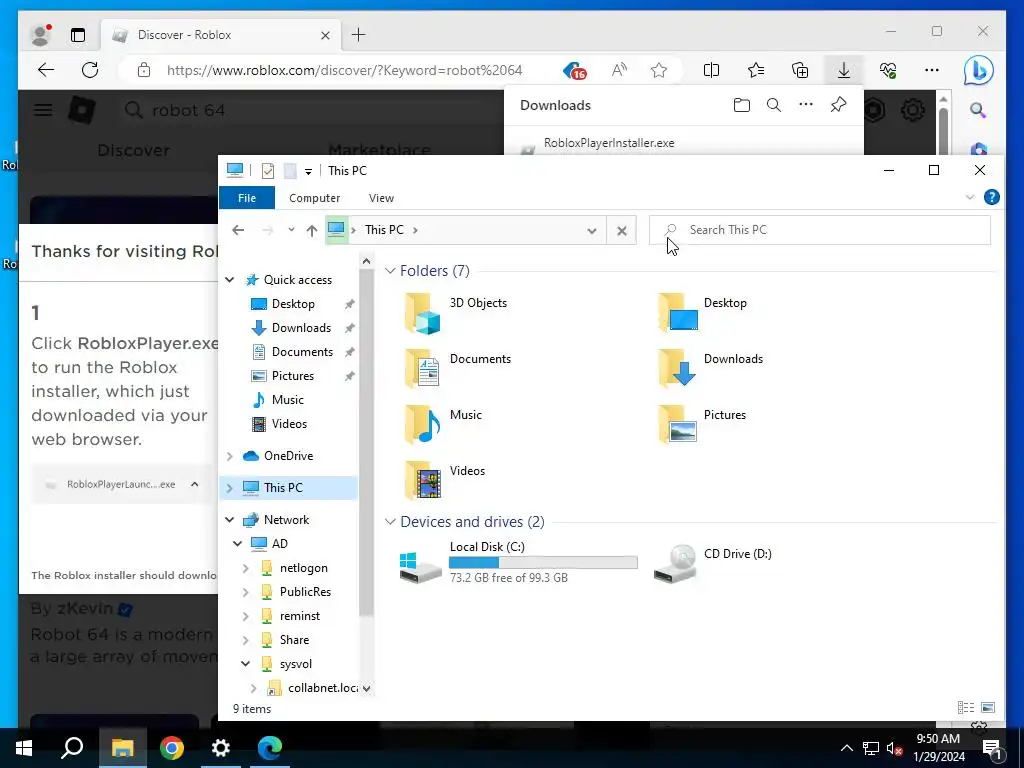Open Edge downloads folder icon
1024x768 pixels.
[742, 105]
